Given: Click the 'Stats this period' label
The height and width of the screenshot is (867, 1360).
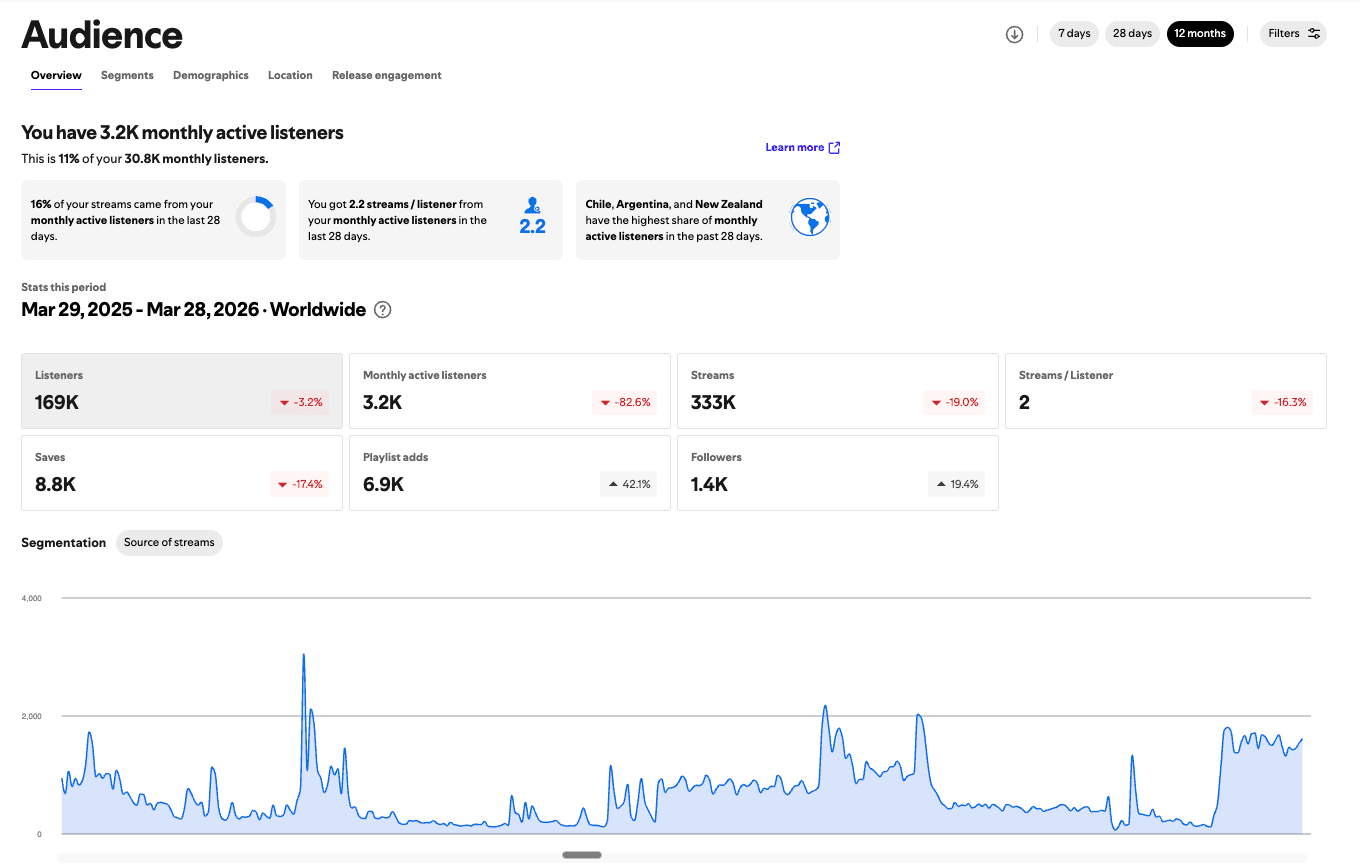Looking at the screenshot, I should tap(64, 287).
